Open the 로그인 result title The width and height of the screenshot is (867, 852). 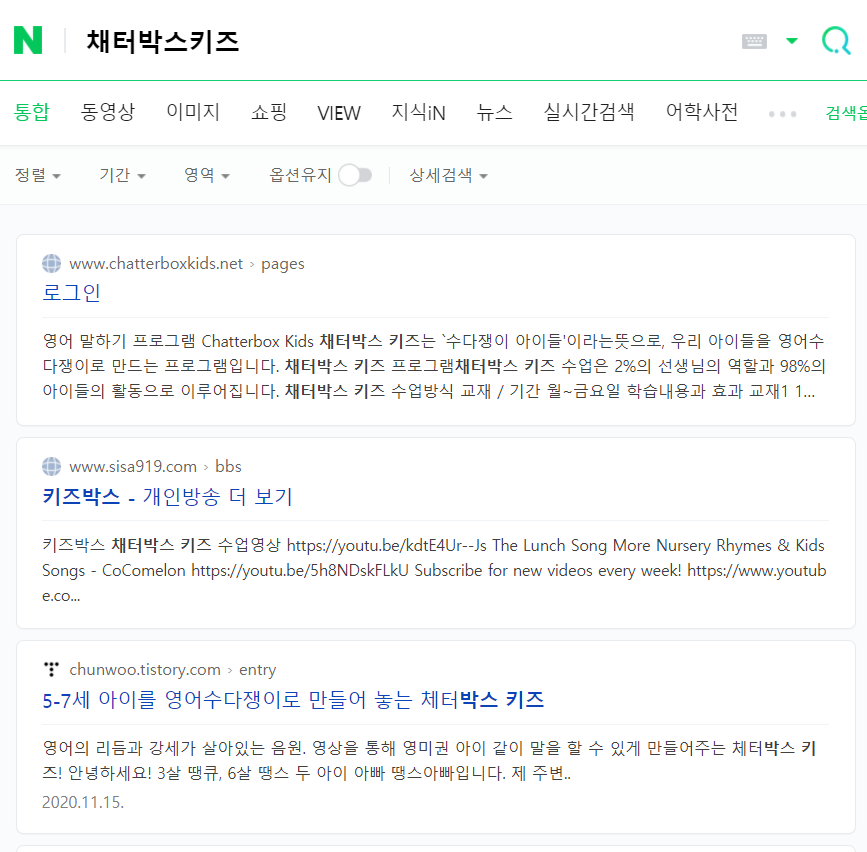(x=71, y=292)
